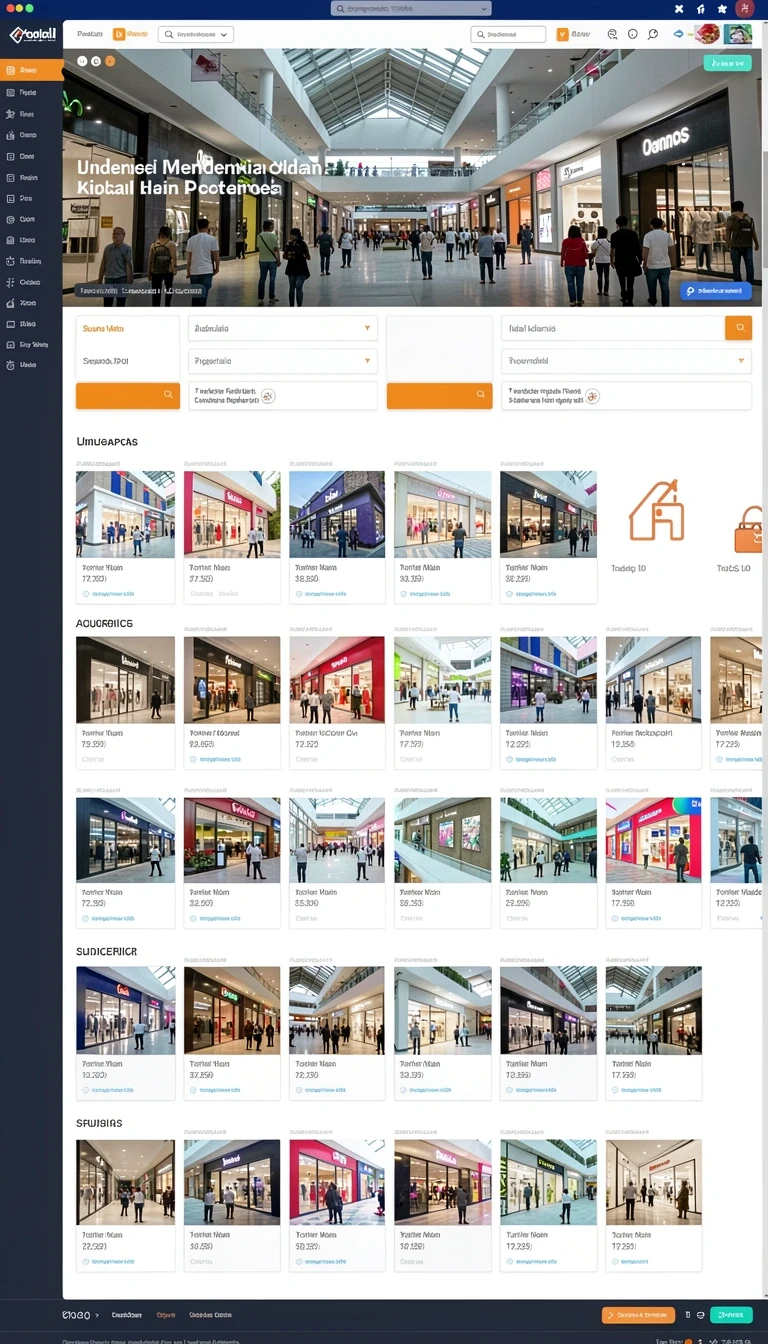Expand the first dropdown in the search form
This screenshot has width=768, height=1344.
click(x=283, y=328)
